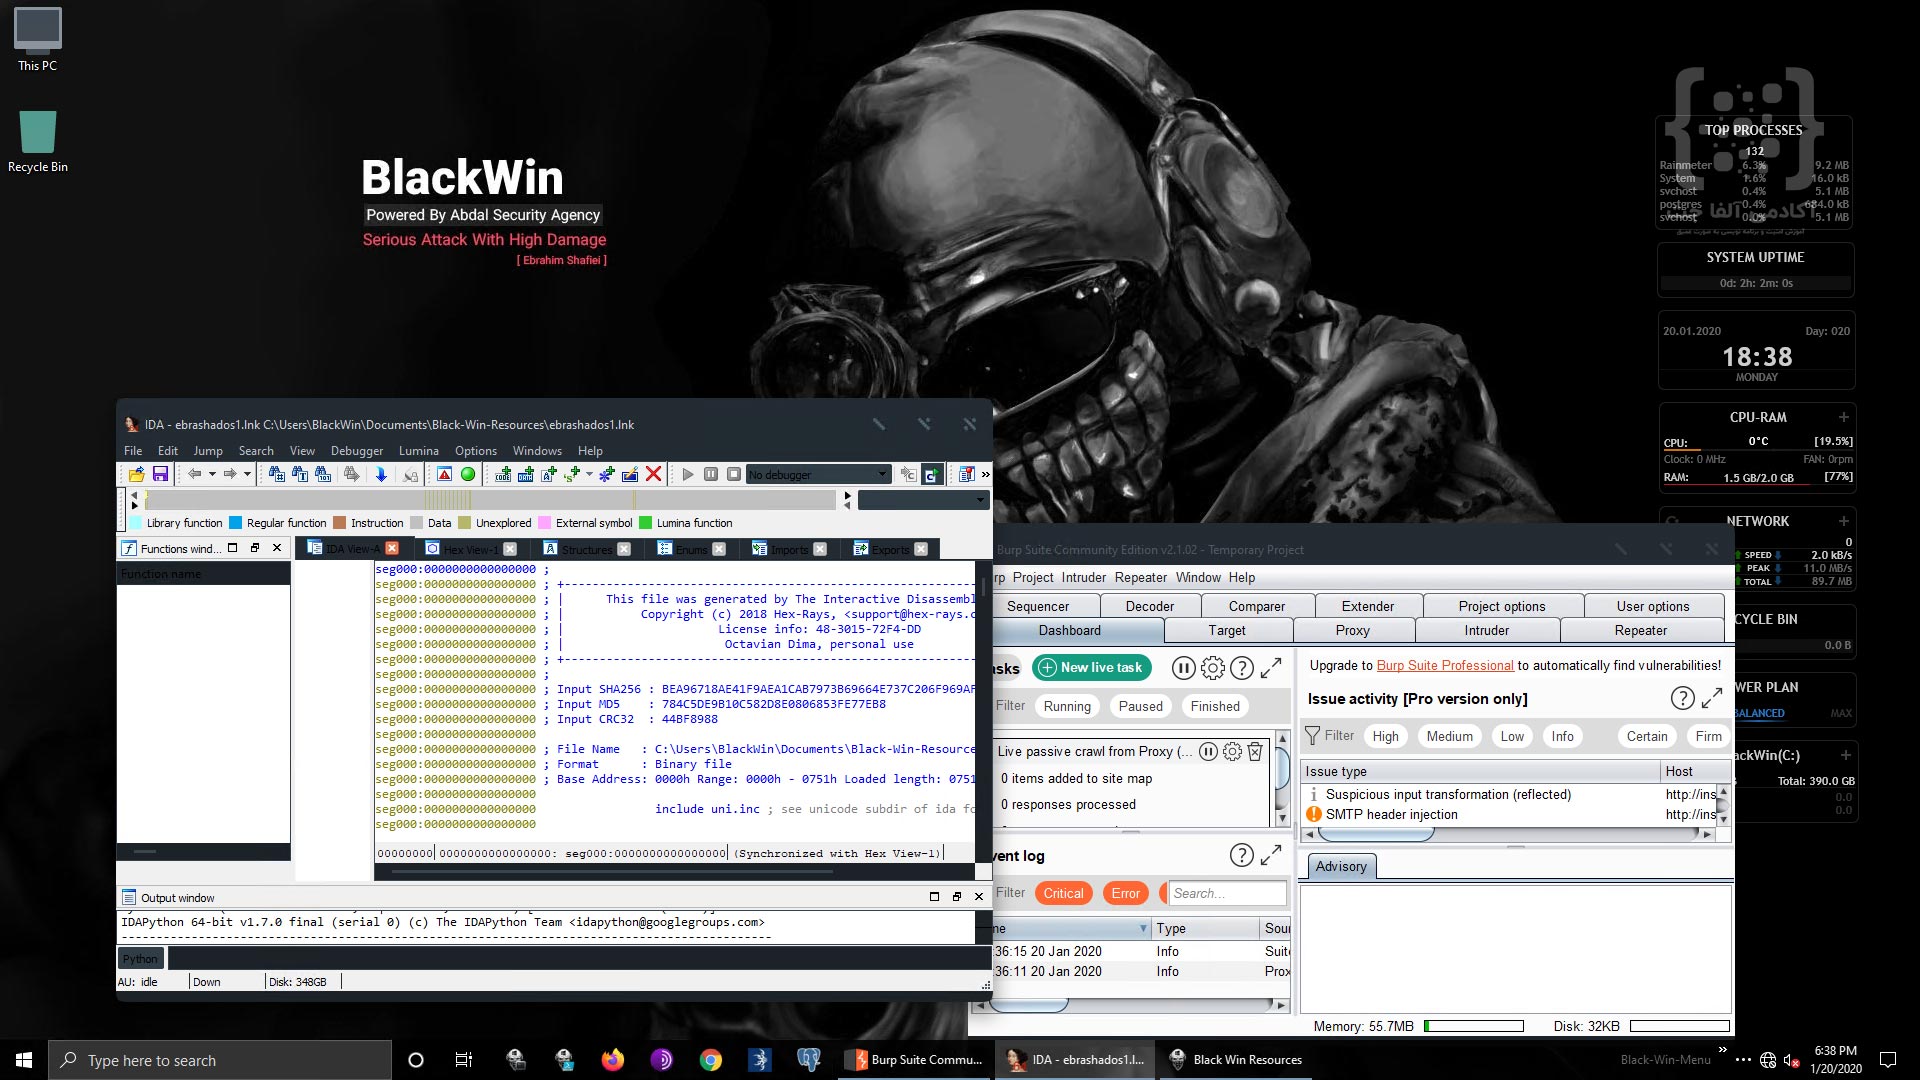
Task: Click the Open file icon in IDA toolbar
Action: click(136, 474)
